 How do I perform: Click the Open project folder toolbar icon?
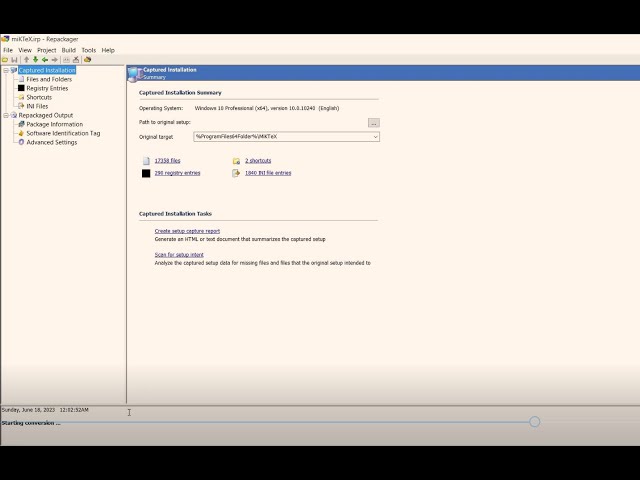point(5,60)
